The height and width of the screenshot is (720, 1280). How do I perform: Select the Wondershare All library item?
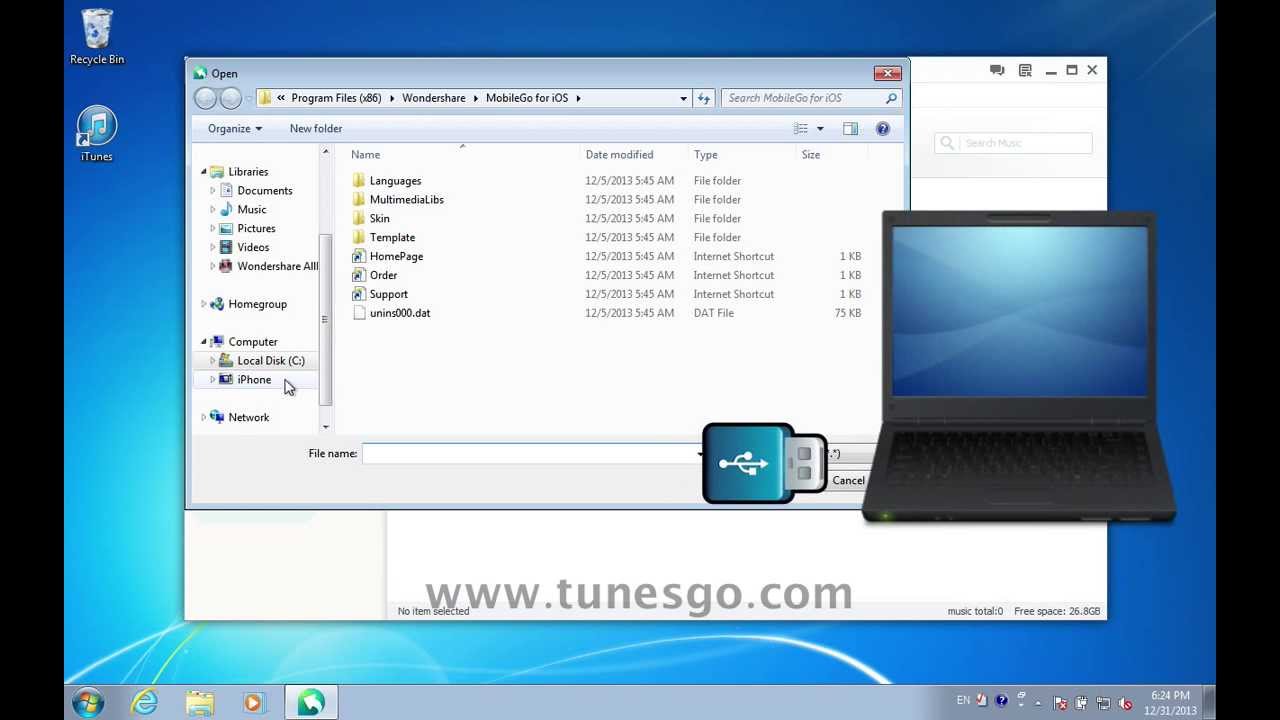(x=277, y=267)
